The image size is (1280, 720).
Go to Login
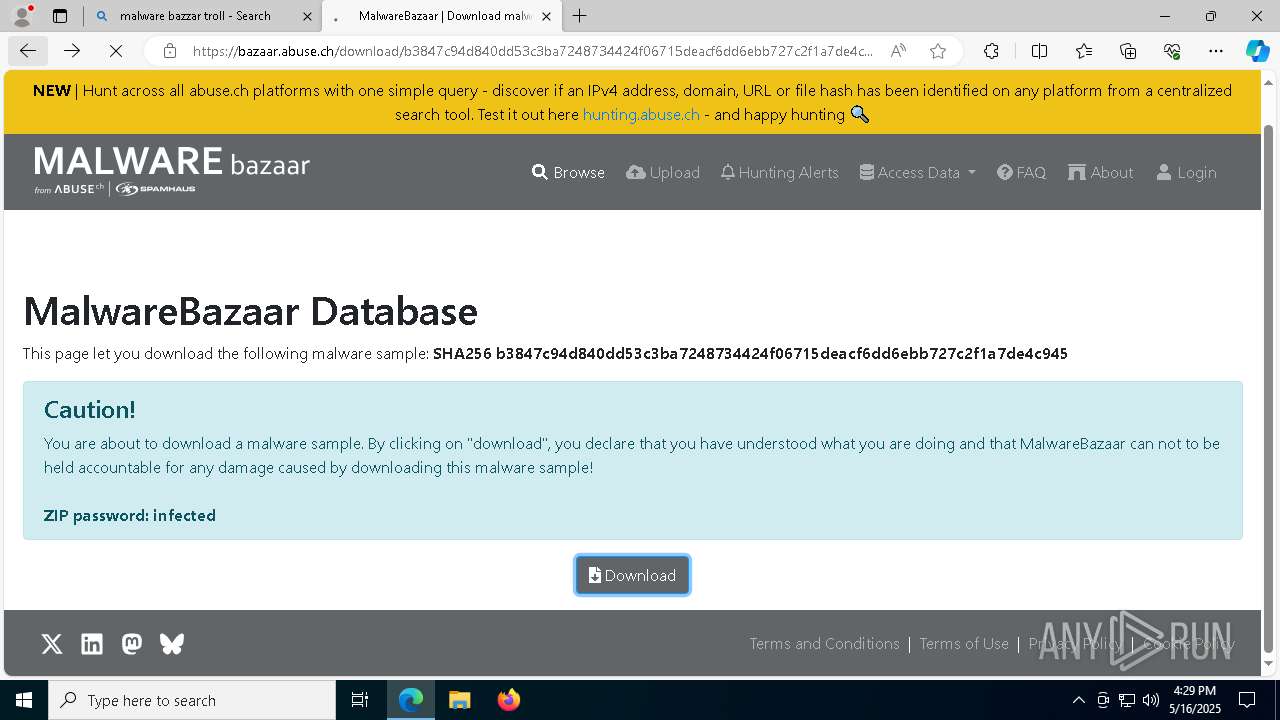click(1186, 172)
